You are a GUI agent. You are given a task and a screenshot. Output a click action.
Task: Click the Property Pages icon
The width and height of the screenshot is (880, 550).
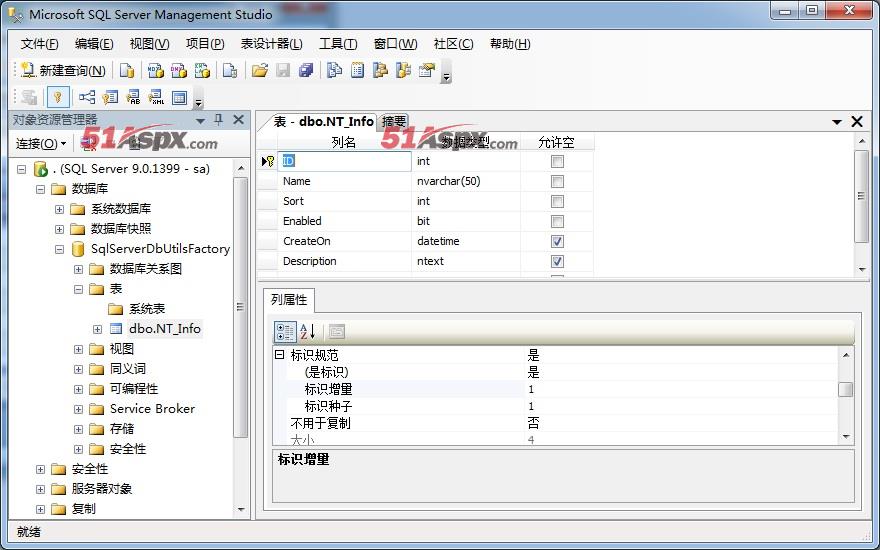coord(336,332)
